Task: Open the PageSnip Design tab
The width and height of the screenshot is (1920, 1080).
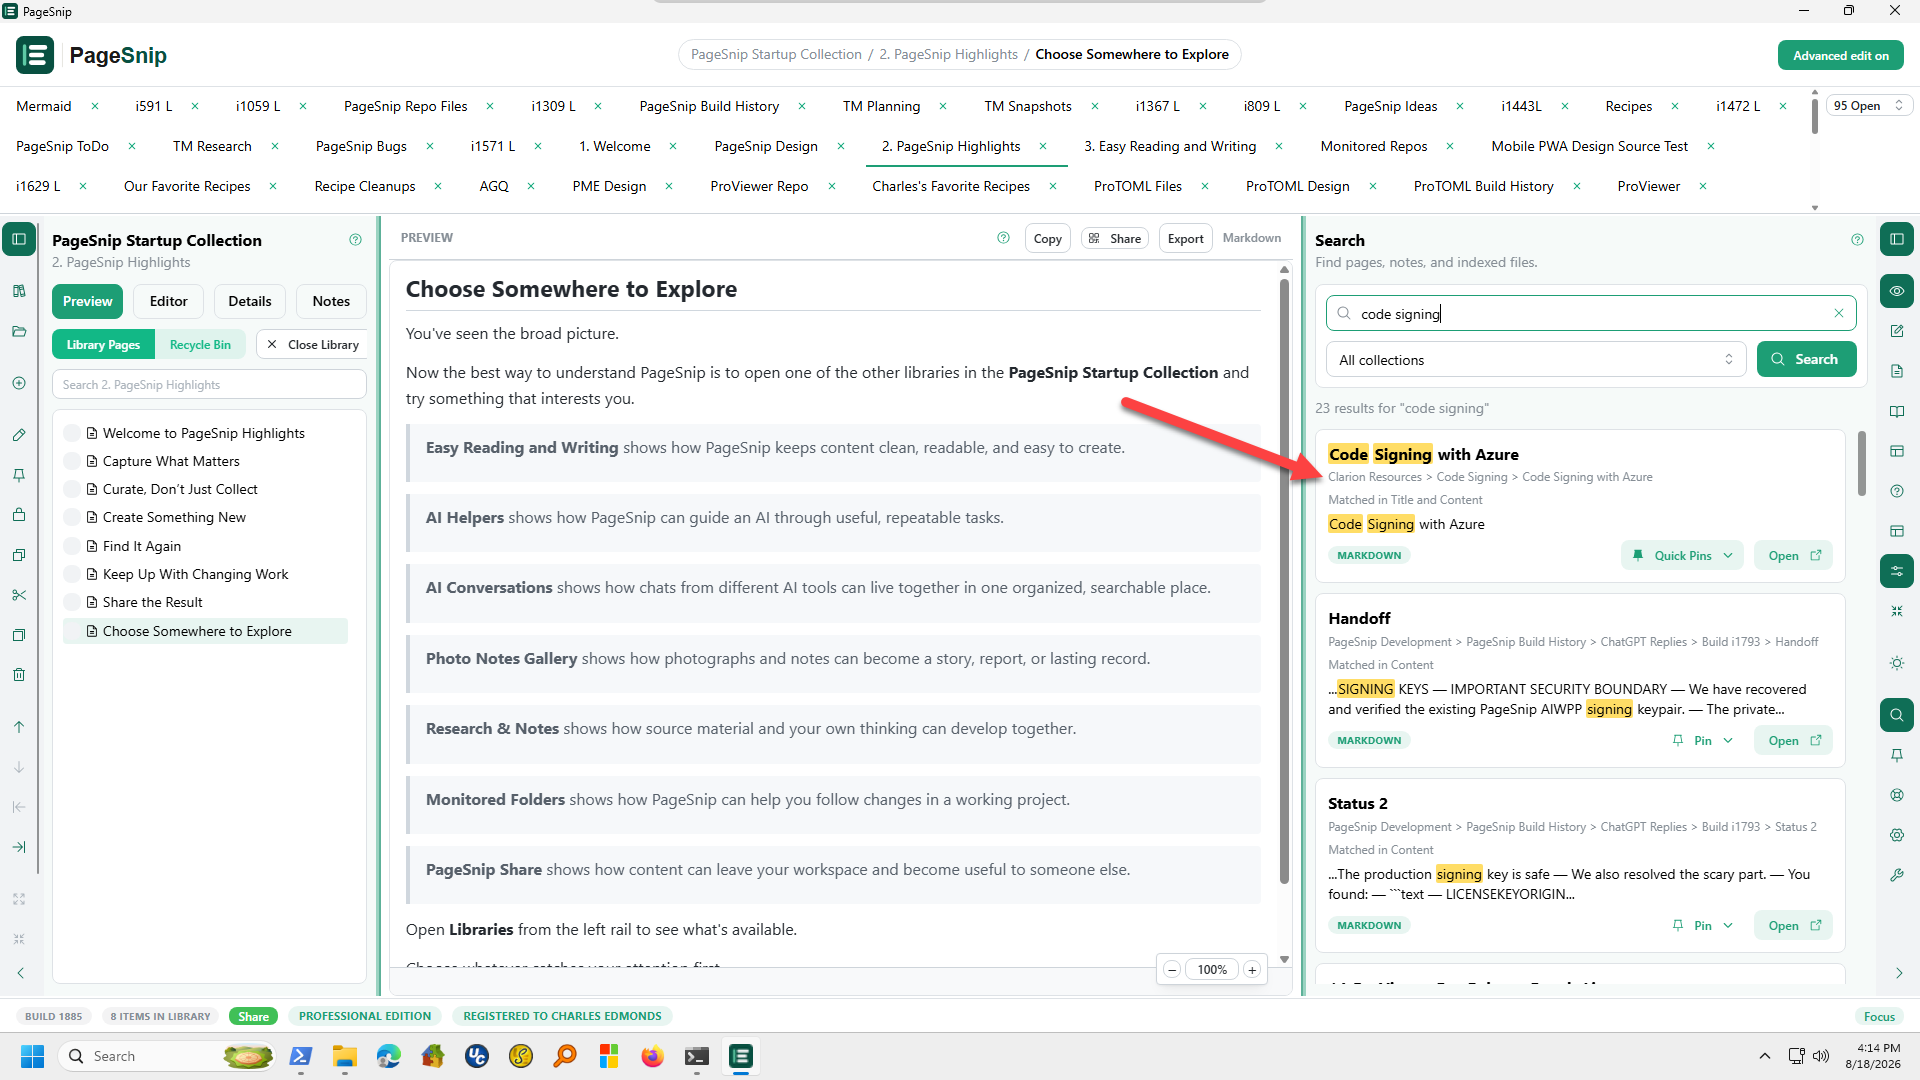Action: tap(766, 146)
